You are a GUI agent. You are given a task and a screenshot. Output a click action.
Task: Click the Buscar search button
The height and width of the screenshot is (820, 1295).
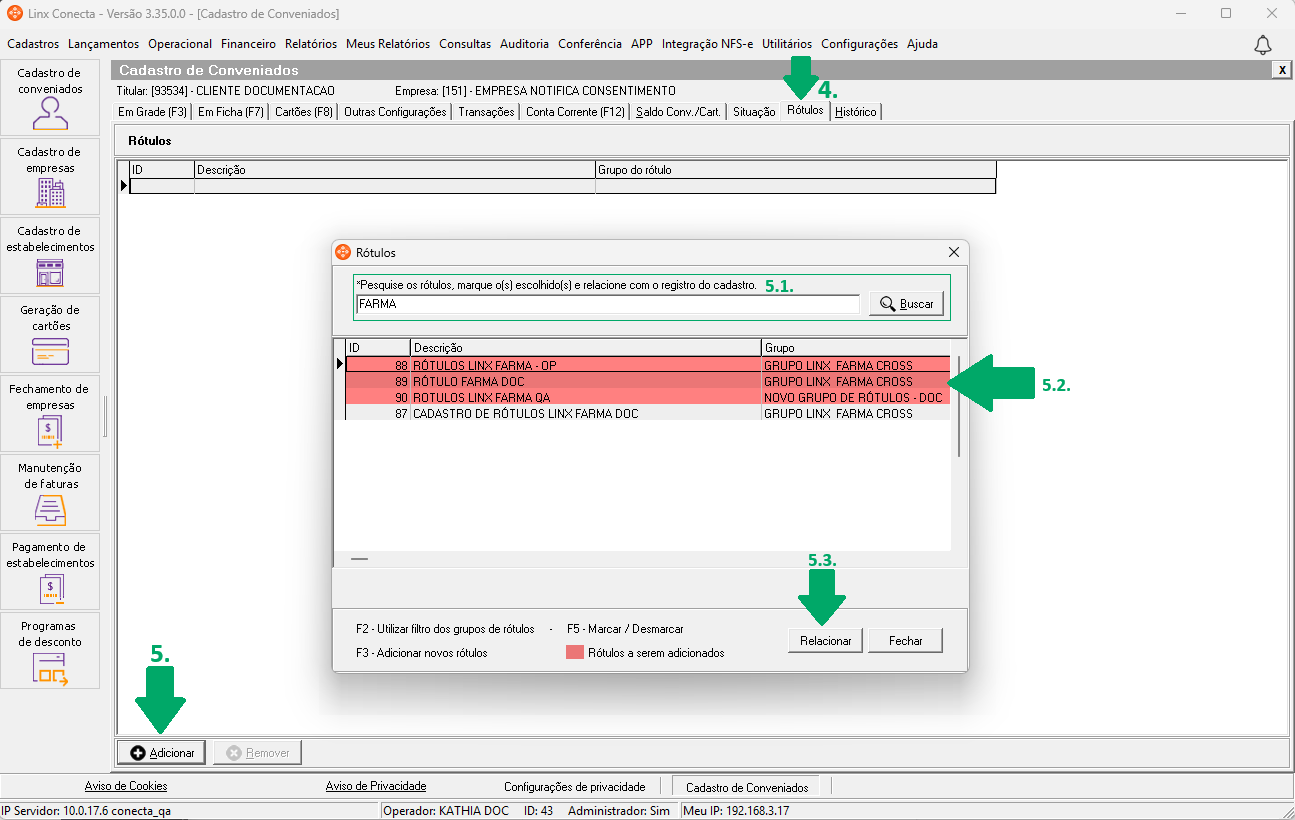click(x=907, y=304)
